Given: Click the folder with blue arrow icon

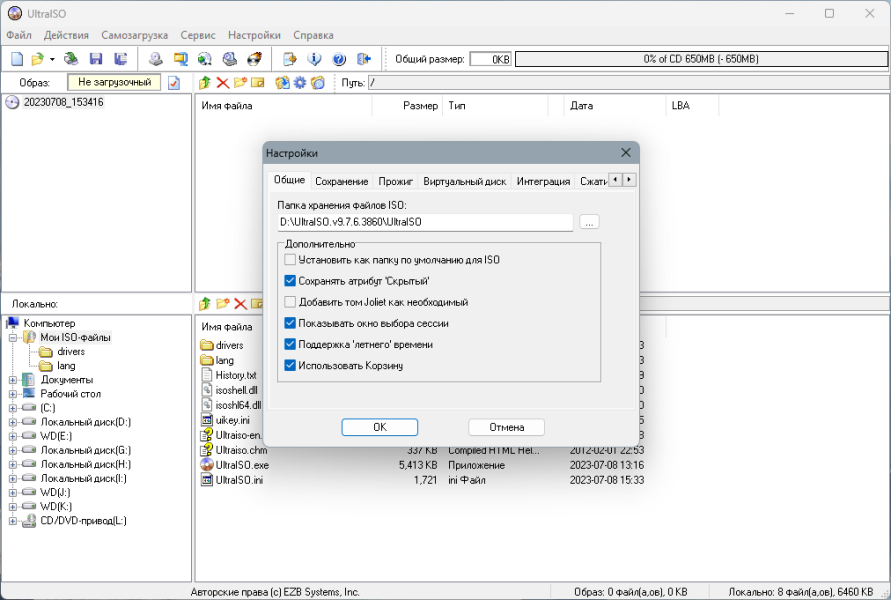Looking at the screenshot, I should pyautogui.click(x=282, y=83).
